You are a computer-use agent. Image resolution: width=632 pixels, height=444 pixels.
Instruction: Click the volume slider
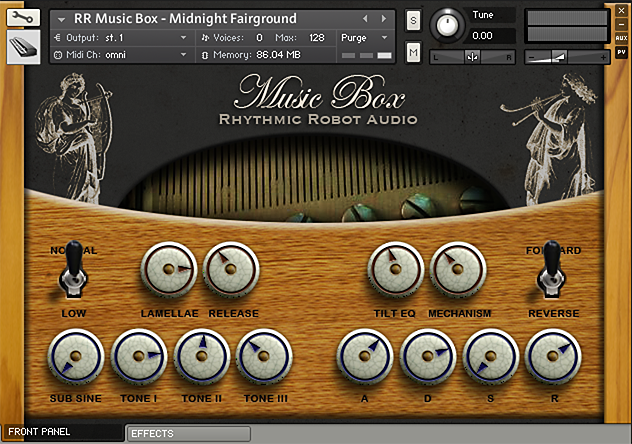tap(567, 58)
